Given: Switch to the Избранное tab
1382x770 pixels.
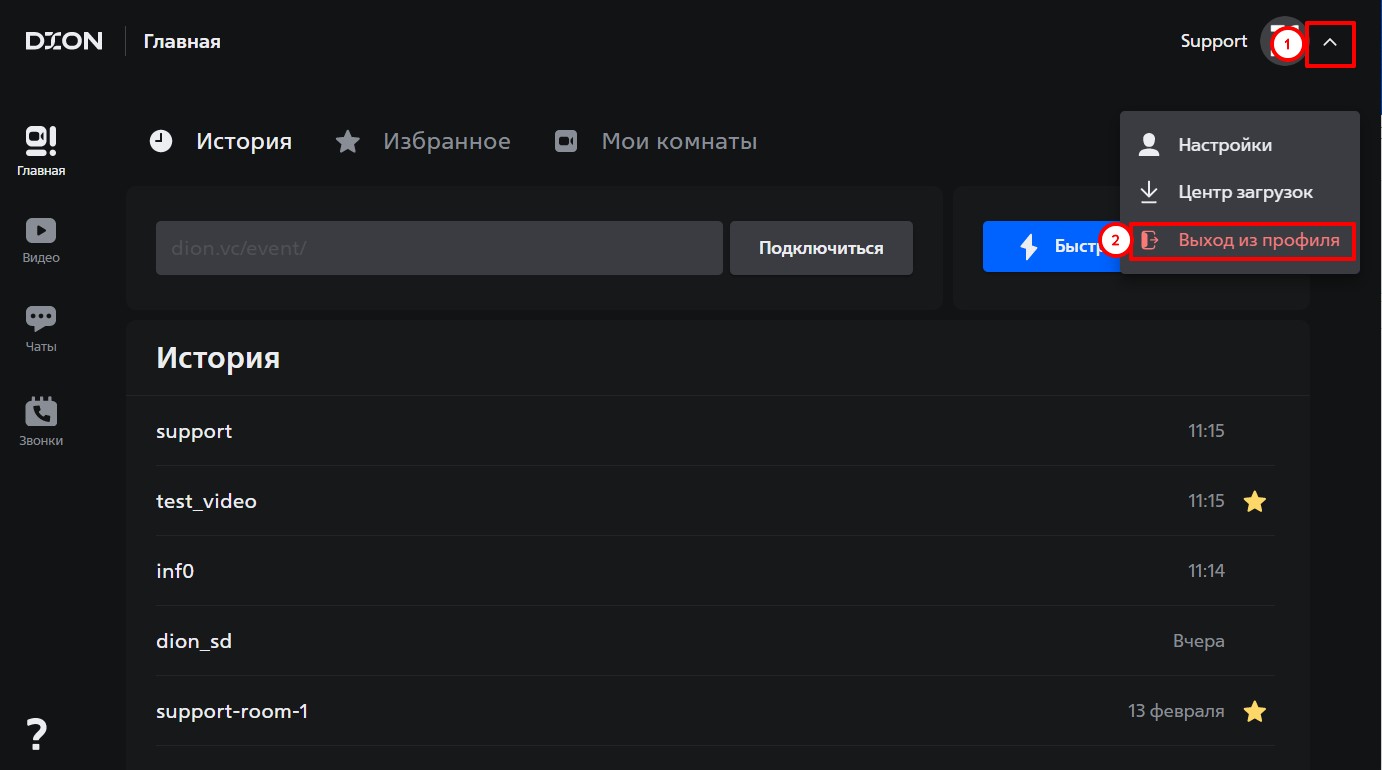Looking at the screenshot, I should (x=423, y=141).
